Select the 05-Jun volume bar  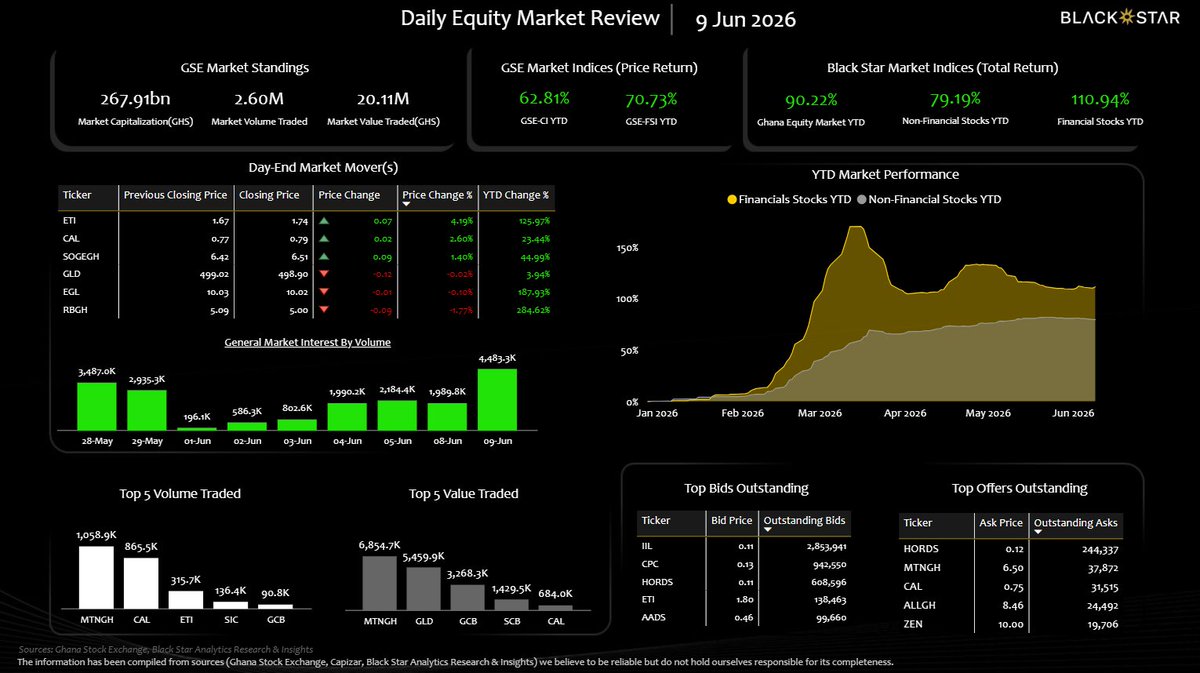pos(397,415)
